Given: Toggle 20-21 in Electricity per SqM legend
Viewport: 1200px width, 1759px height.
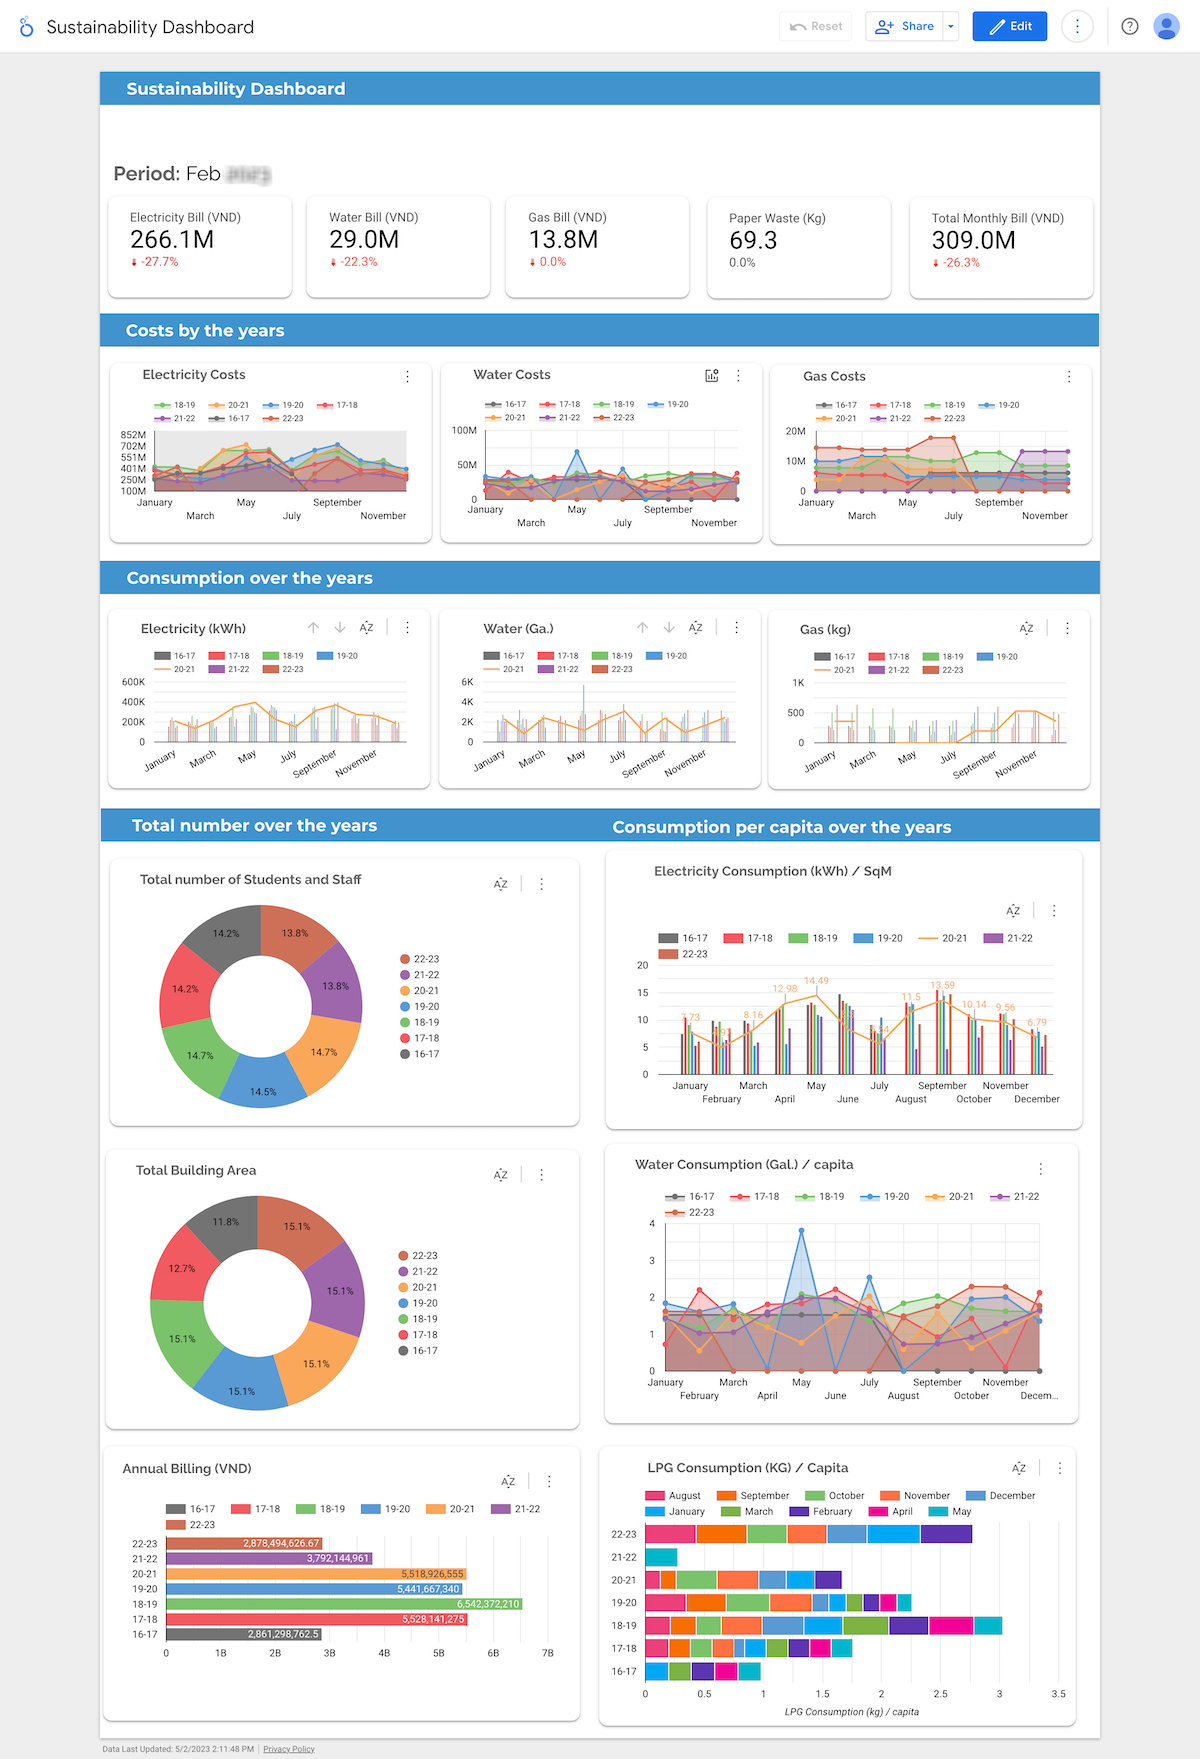Looking at the screenshot, I should (x=943, y=938).
